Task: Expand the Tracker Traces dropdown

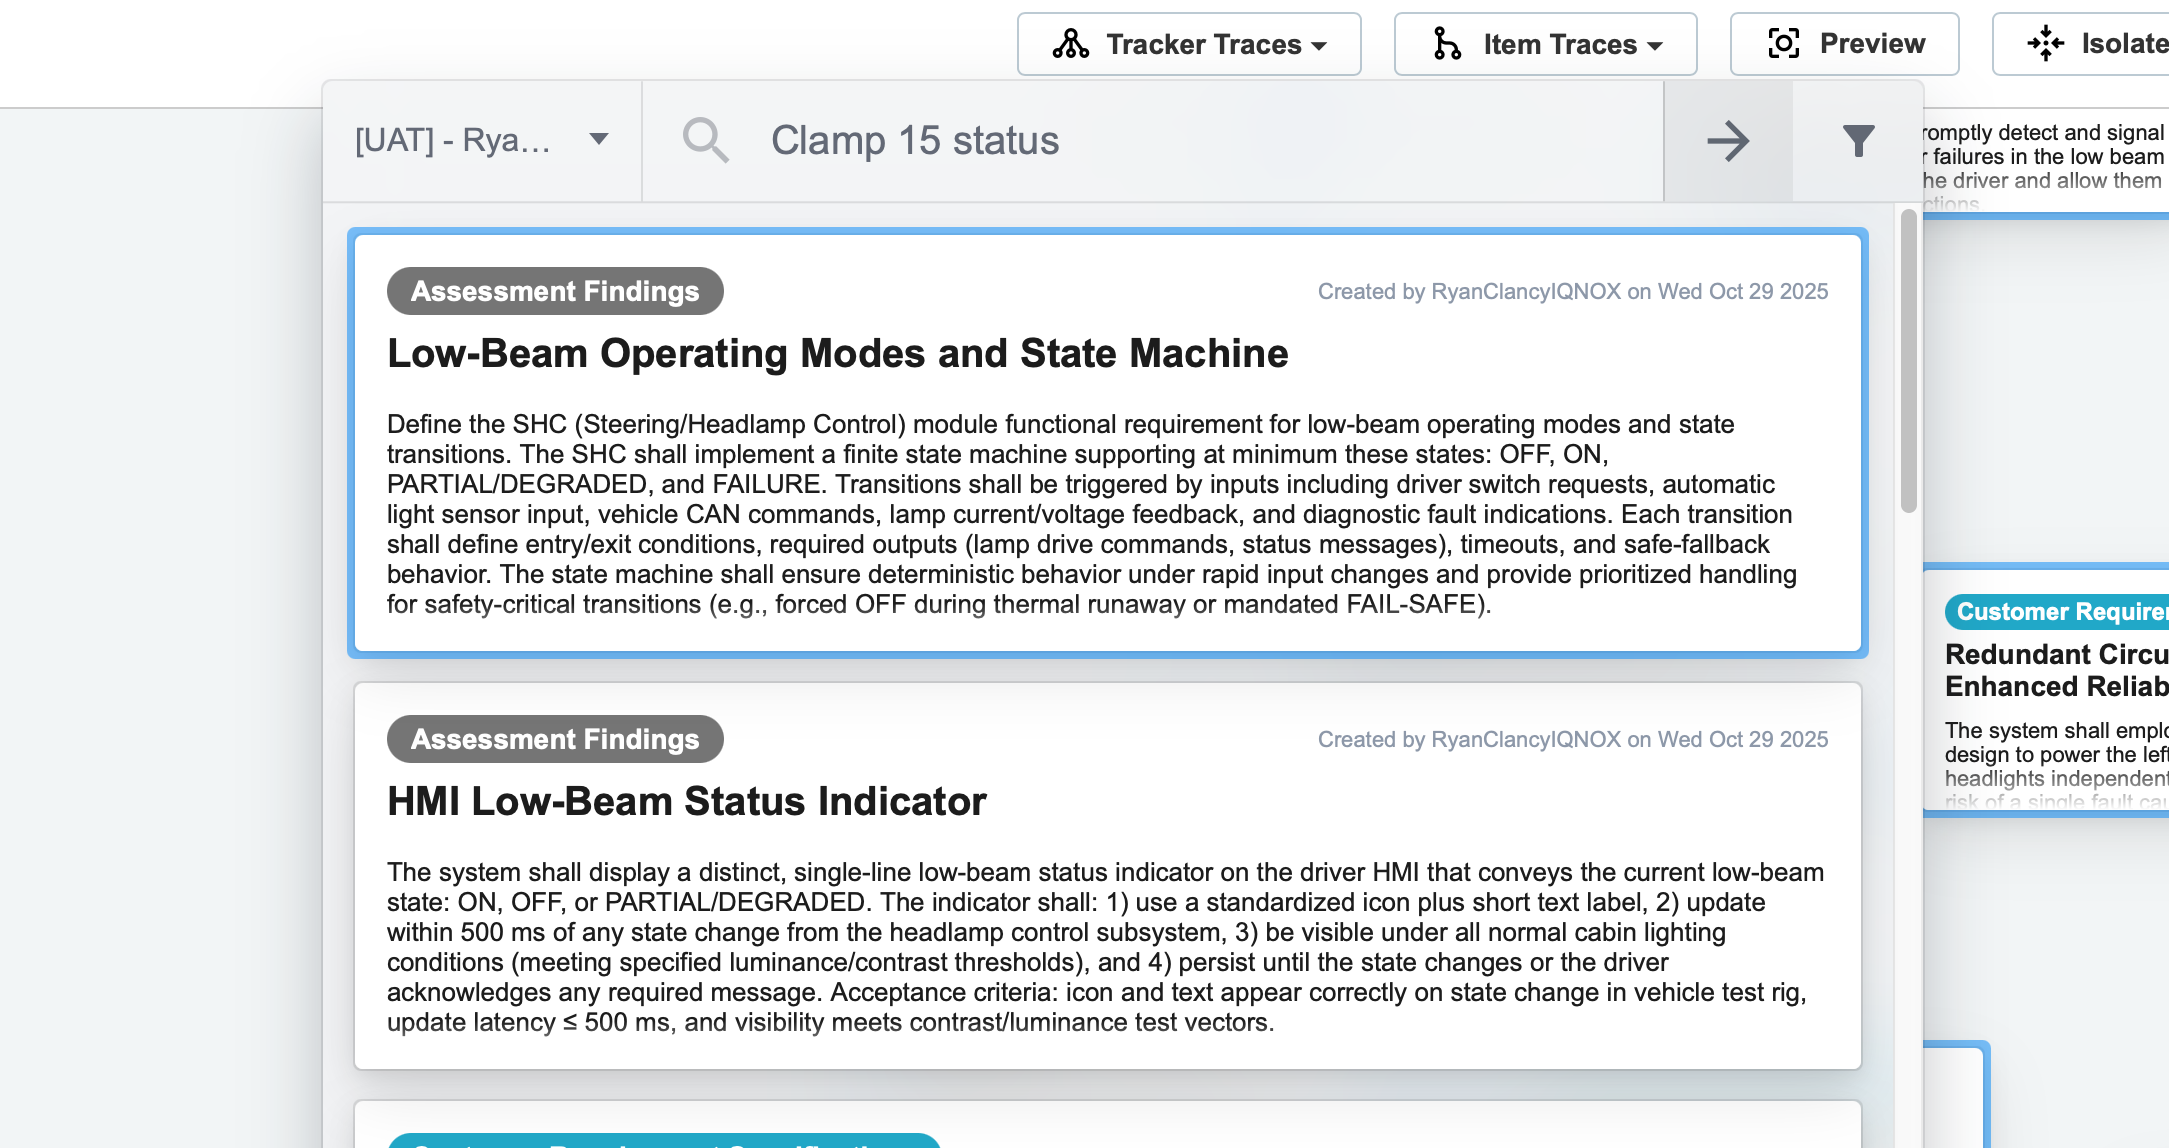Action: 1318,45
